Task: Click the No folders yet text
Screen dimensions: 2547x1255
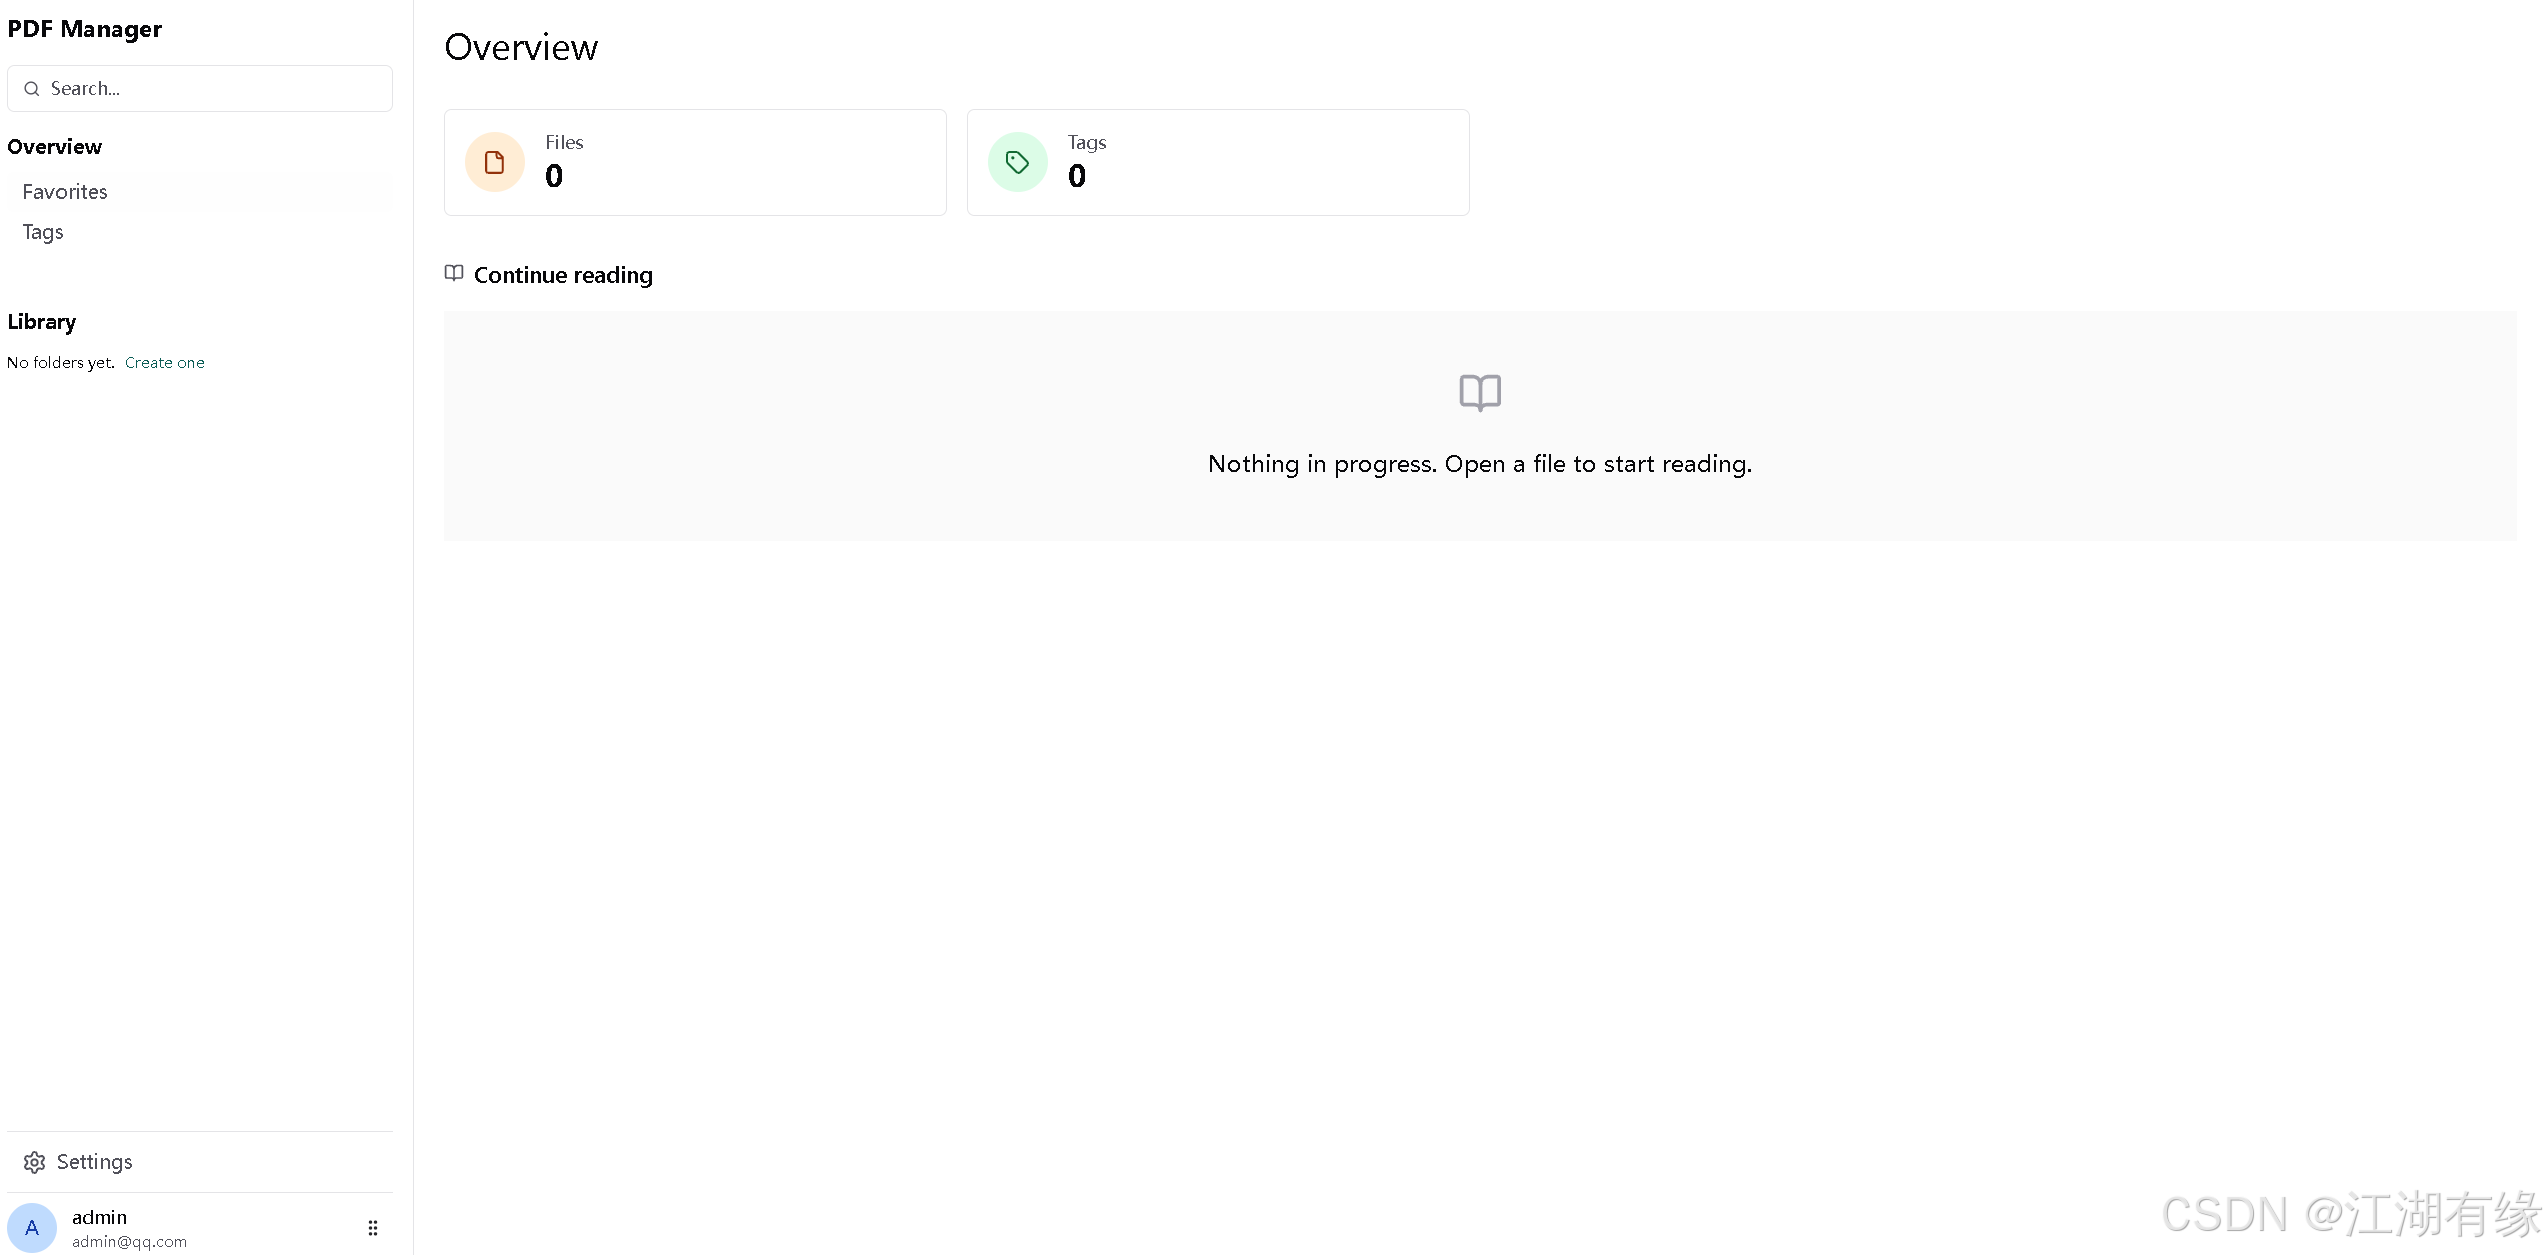Action: [x=61, y=363]
